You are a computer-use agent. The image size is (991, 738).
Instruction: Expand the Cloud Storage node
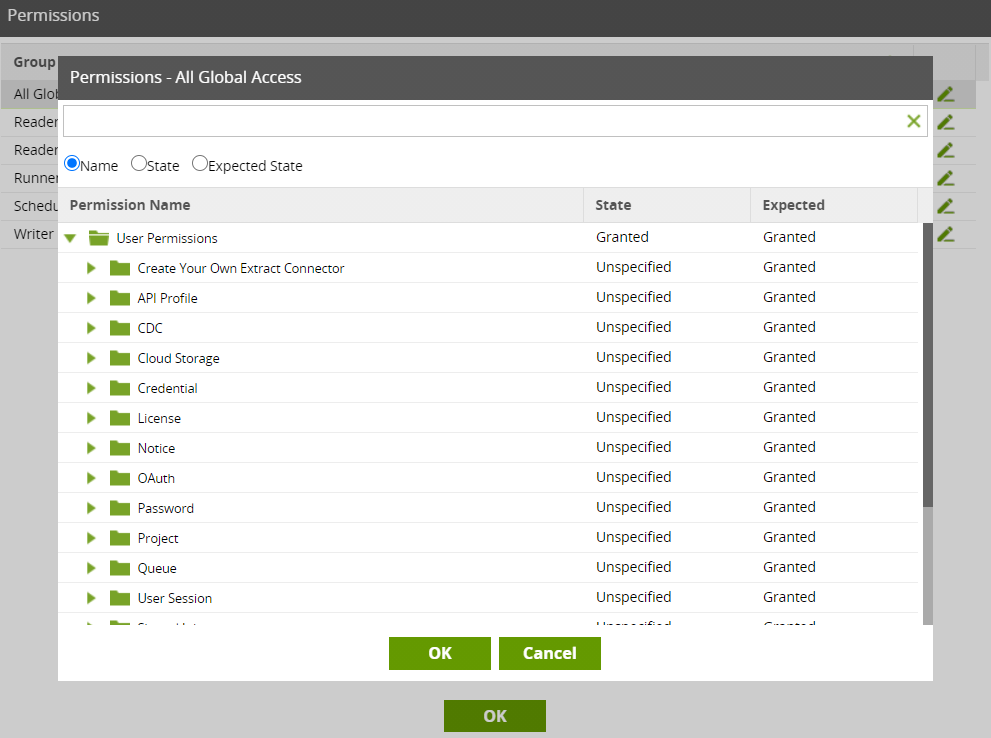point(91,358)
